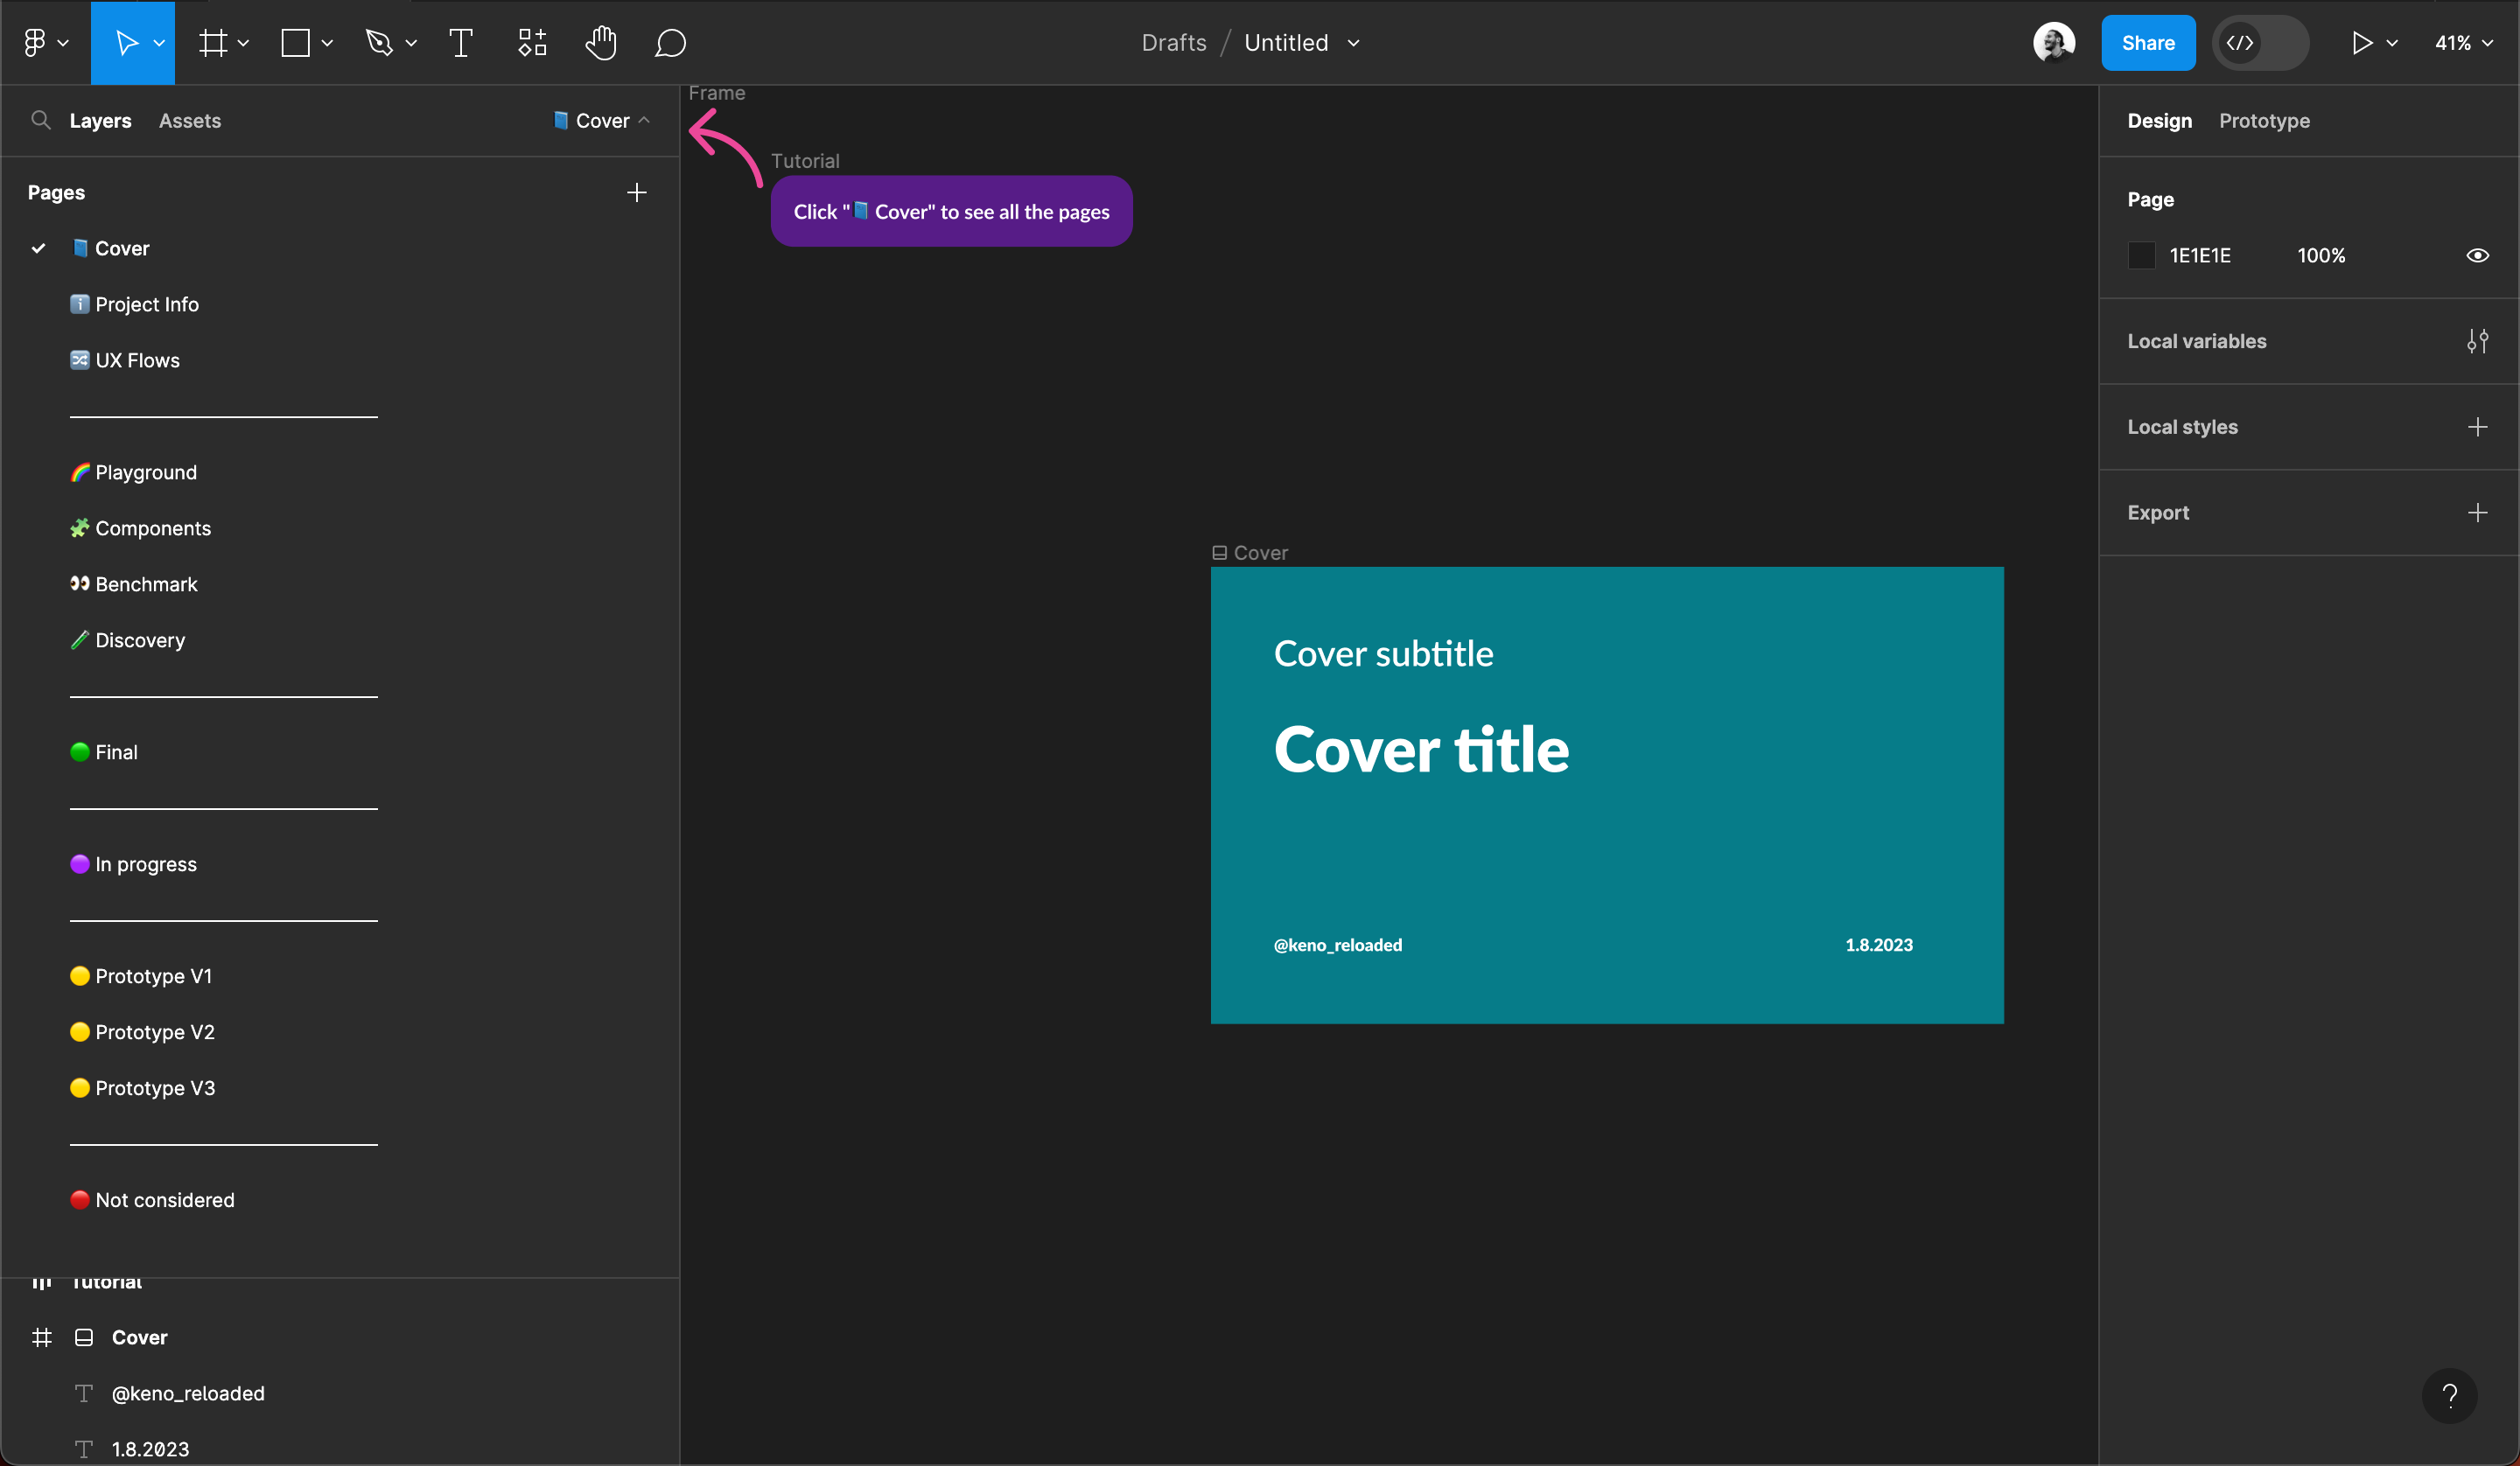Click the 1E1E1E hex color field
This screenshot has height=1466, width=2520.
click(x=2200, y=255)
